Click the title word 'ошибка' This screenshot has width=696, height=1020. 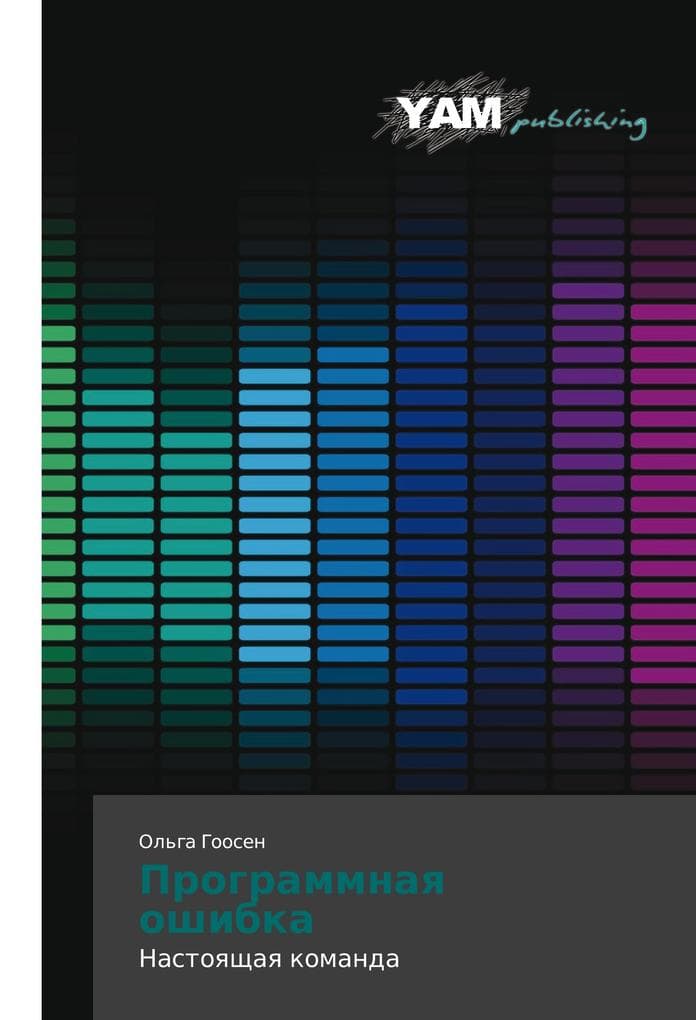[227, 919]
